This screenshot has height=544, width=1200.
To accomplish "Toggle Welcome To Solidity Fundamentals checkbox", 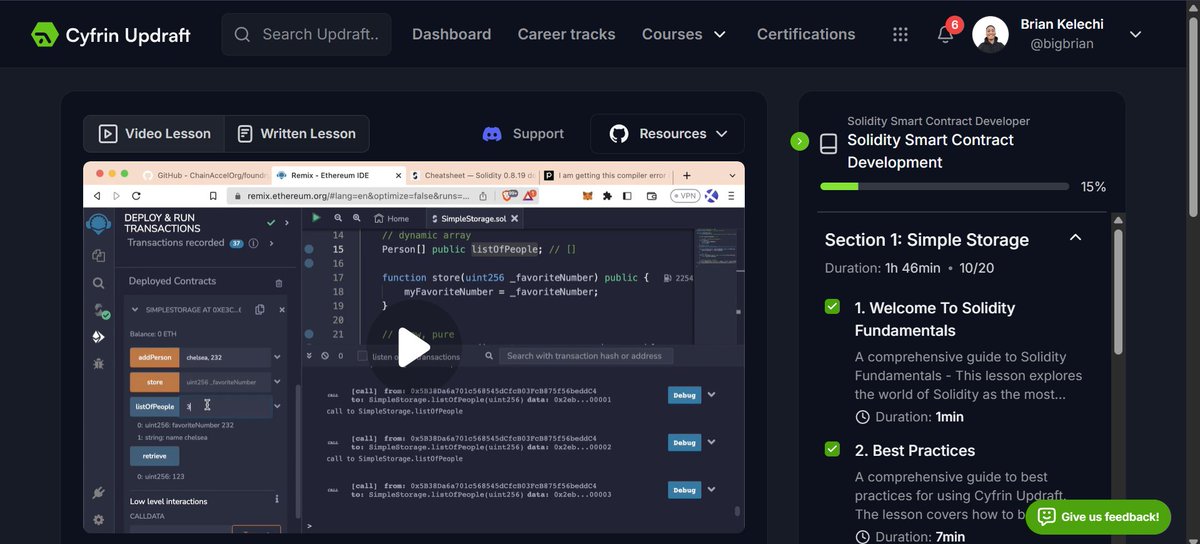I will [x=832, y=307].
